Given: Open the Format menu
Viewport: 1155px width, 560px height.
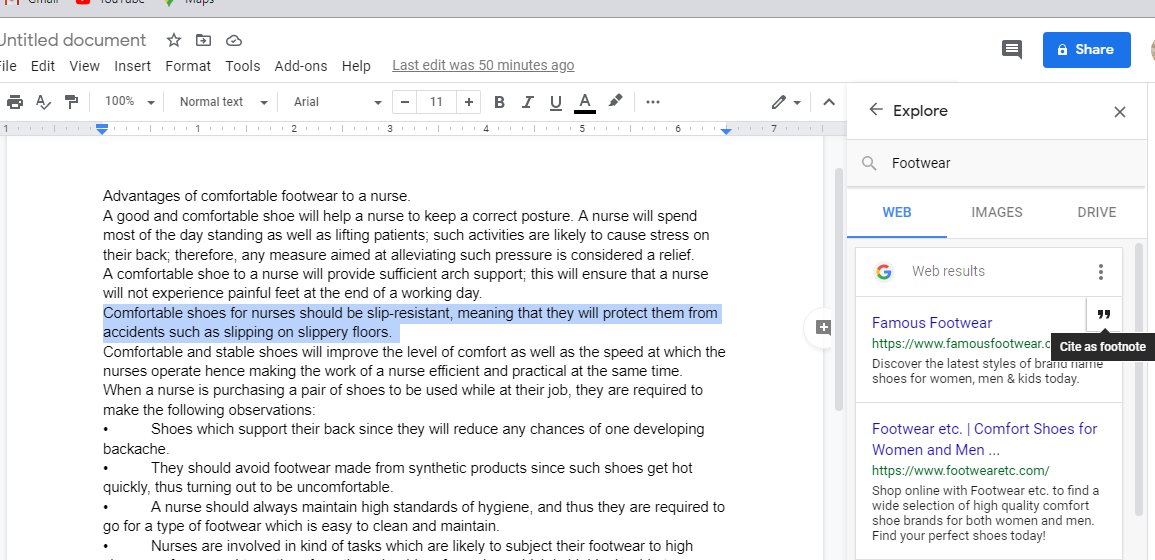Looking at the screenshot, I should point(188,66).
